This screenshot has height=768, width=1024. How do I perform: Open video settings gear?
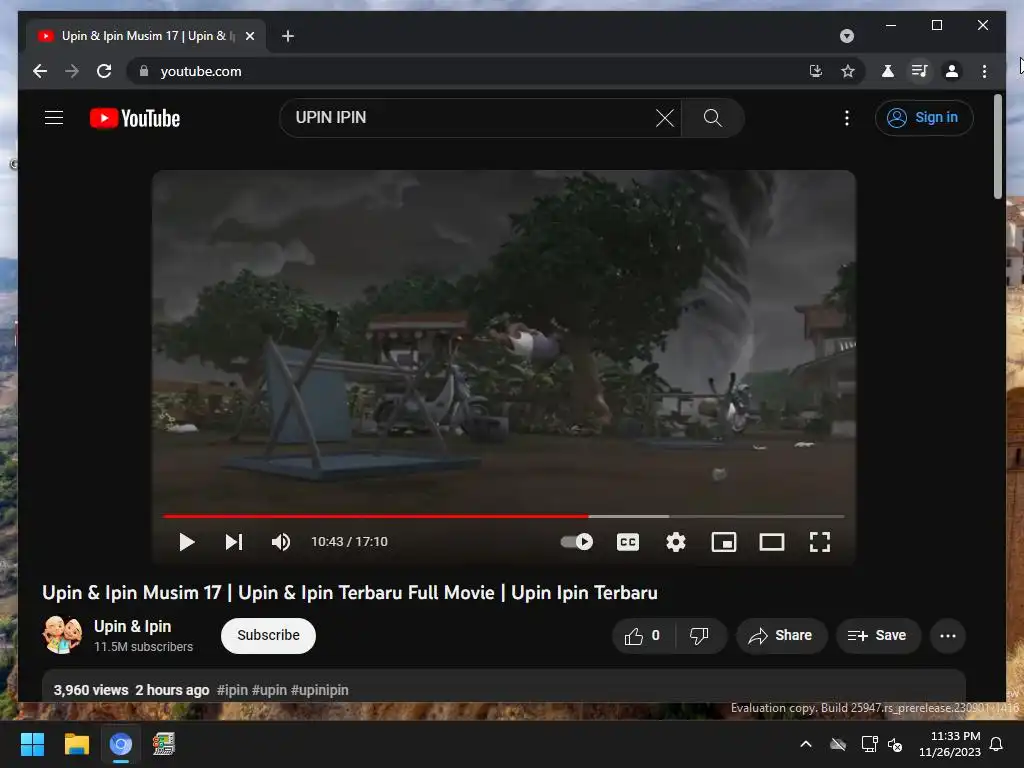pyautogui.click(x=676, y=542)
